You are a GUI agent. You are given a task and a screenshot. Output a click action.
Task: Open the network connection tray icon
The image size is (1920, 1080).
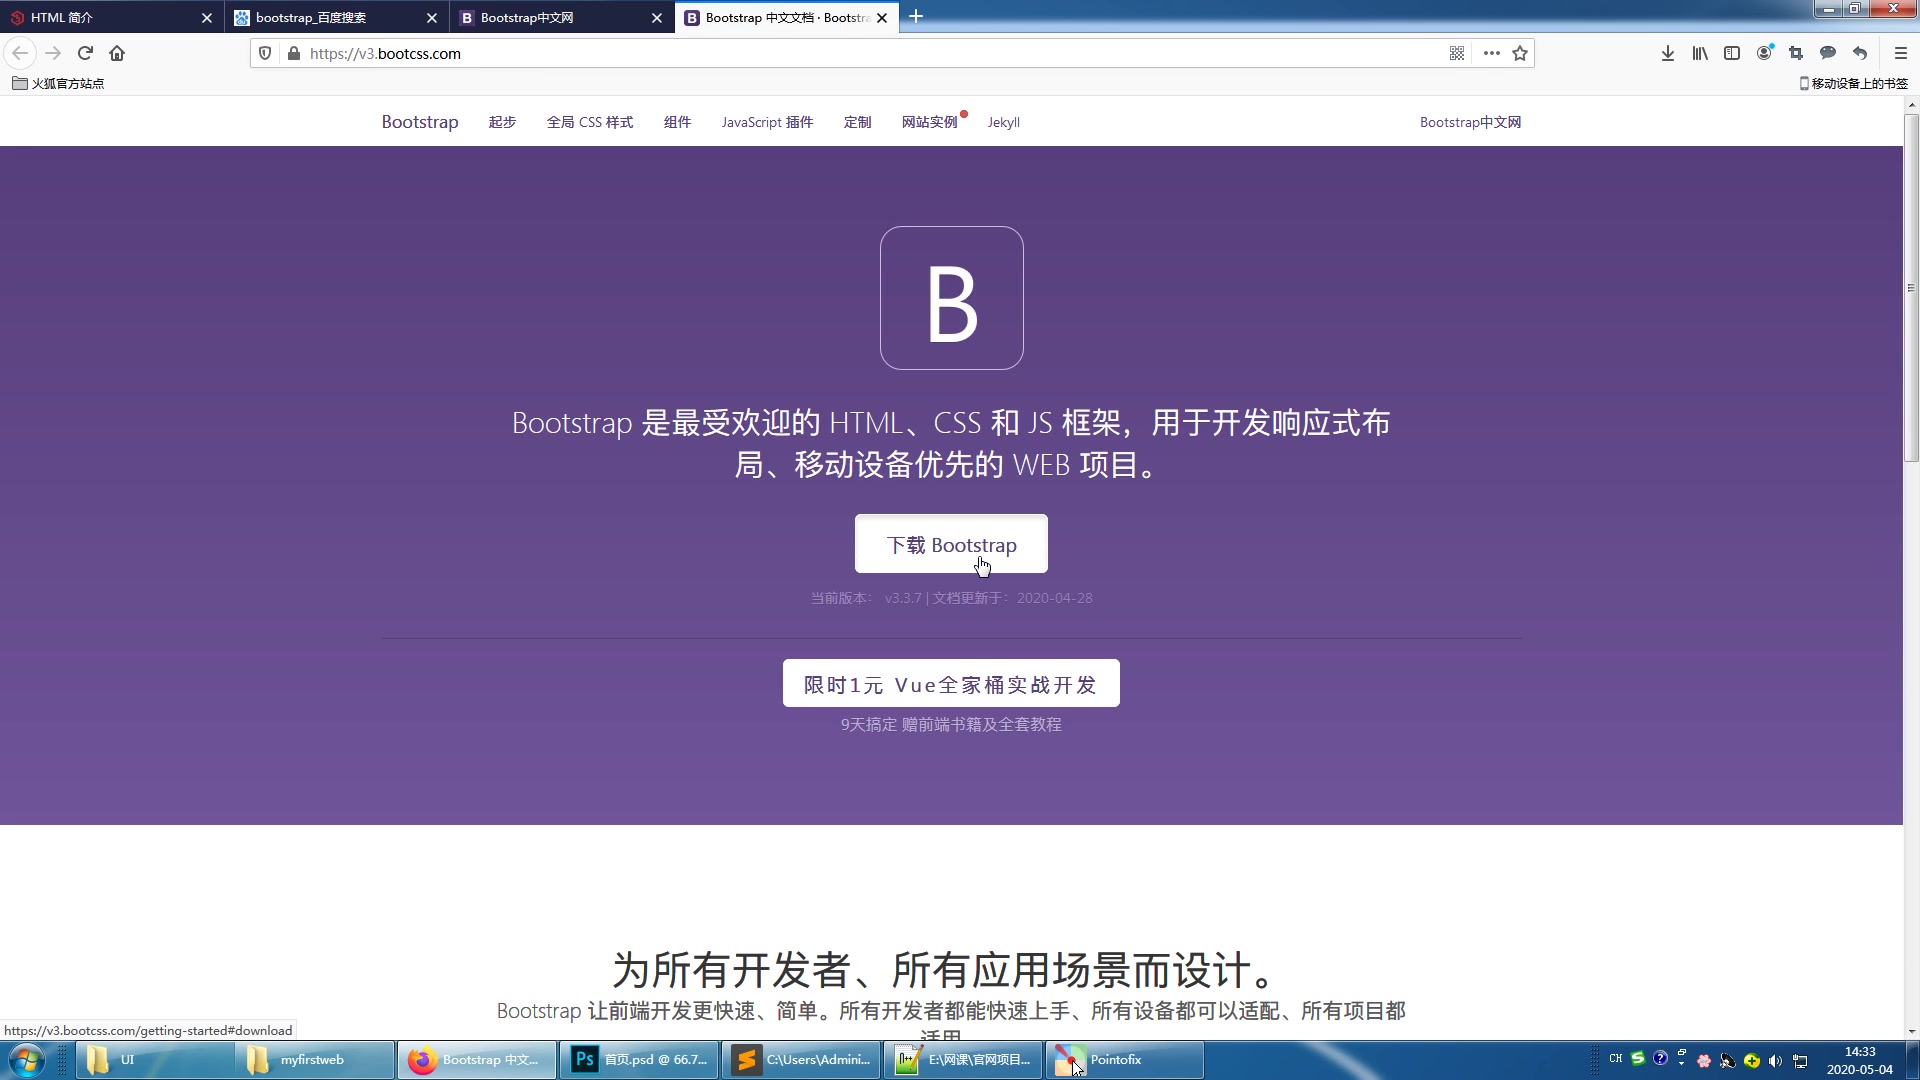(1800, 1061)
